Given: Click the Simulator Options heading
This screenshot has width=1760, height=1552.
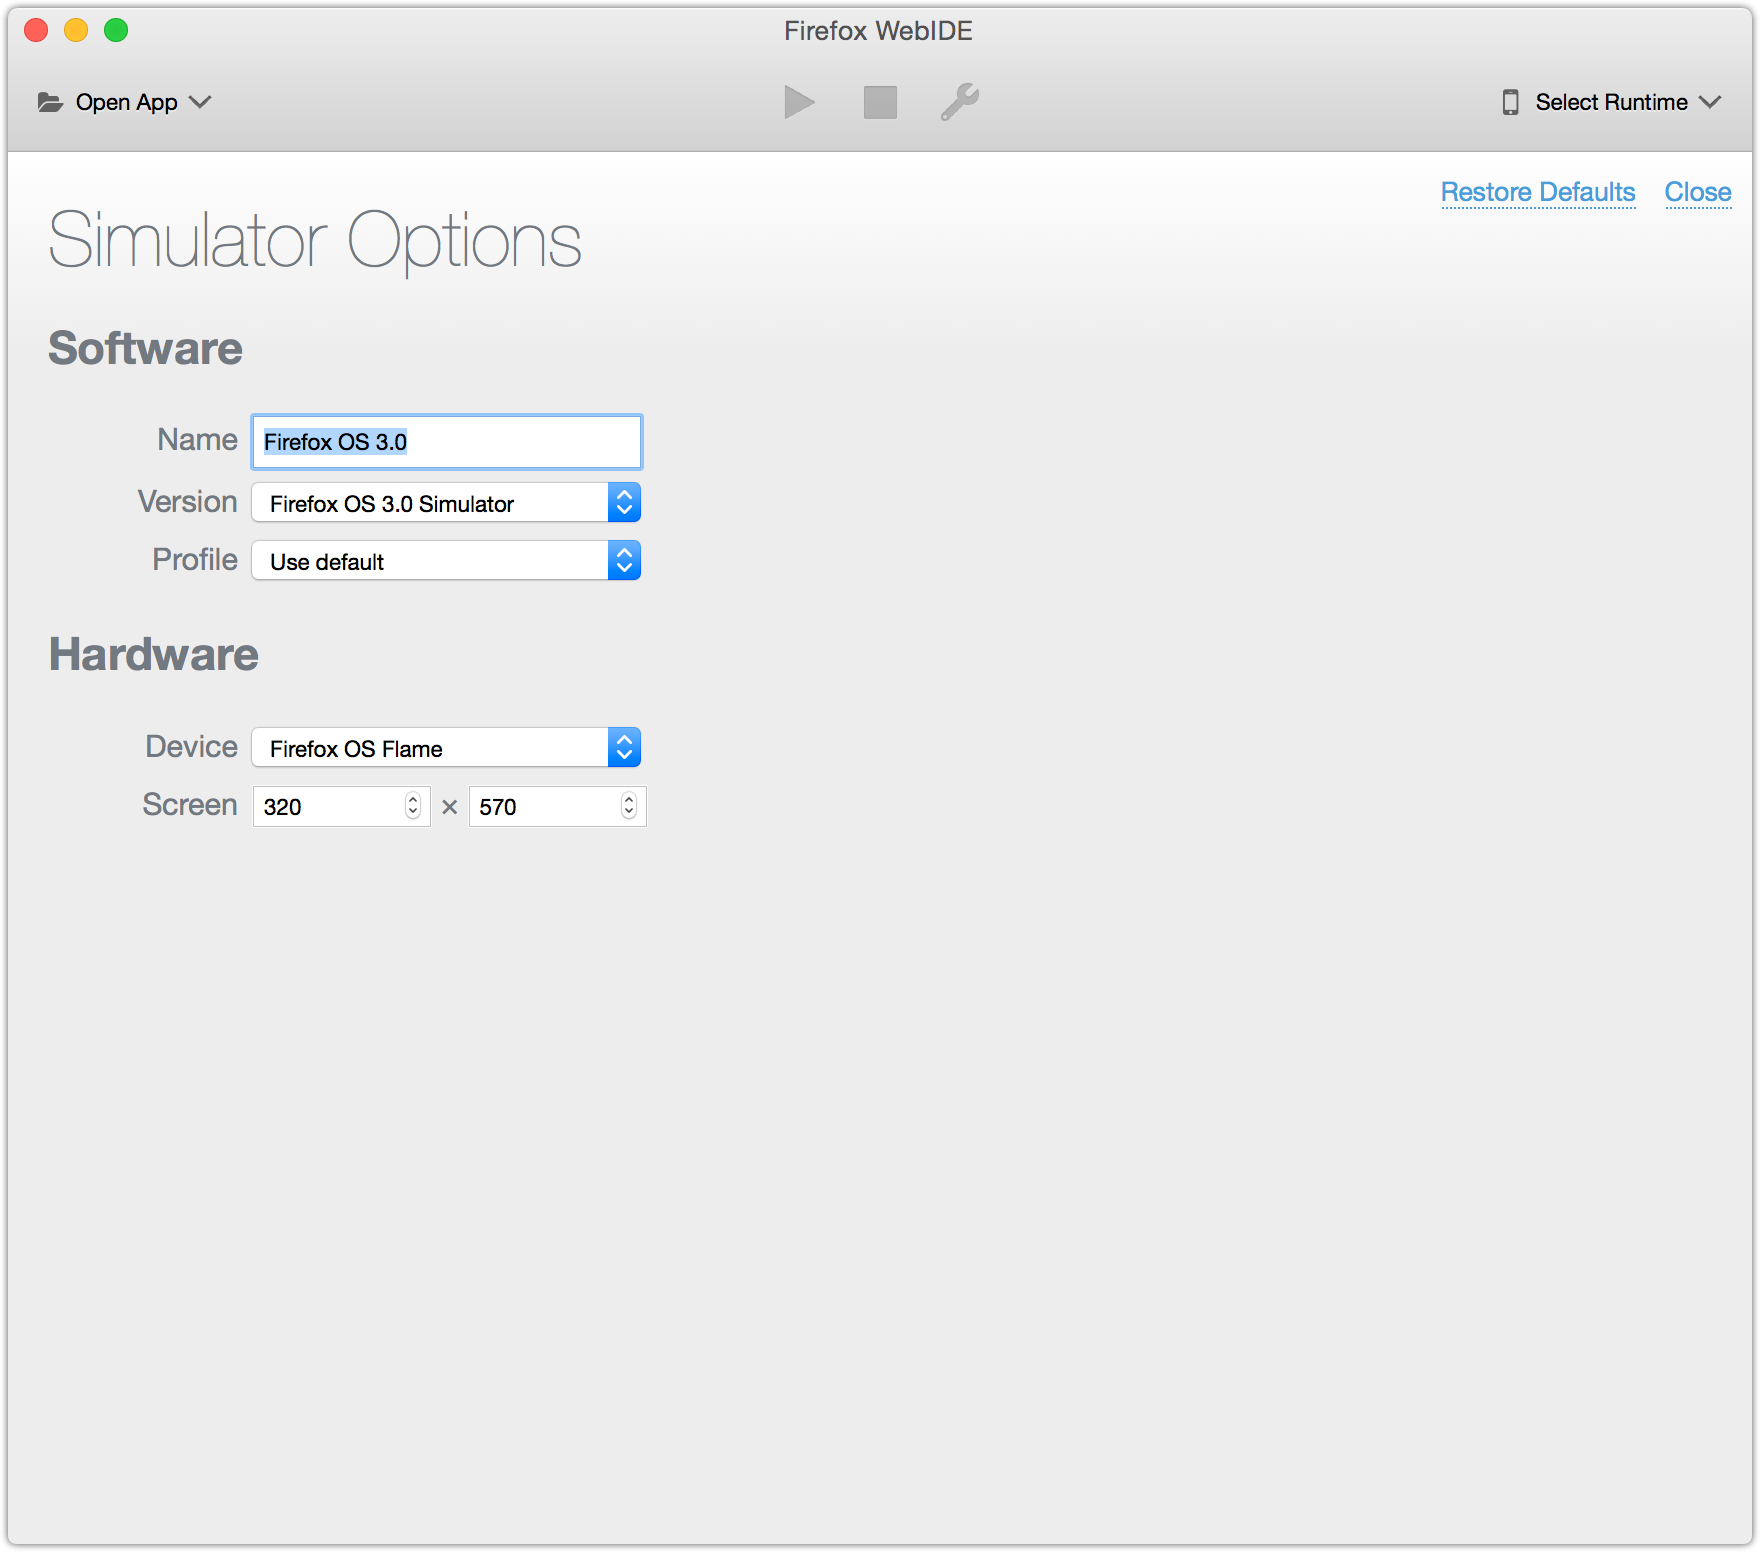Looking at the screenshot, I should click(x=315, y=241).
